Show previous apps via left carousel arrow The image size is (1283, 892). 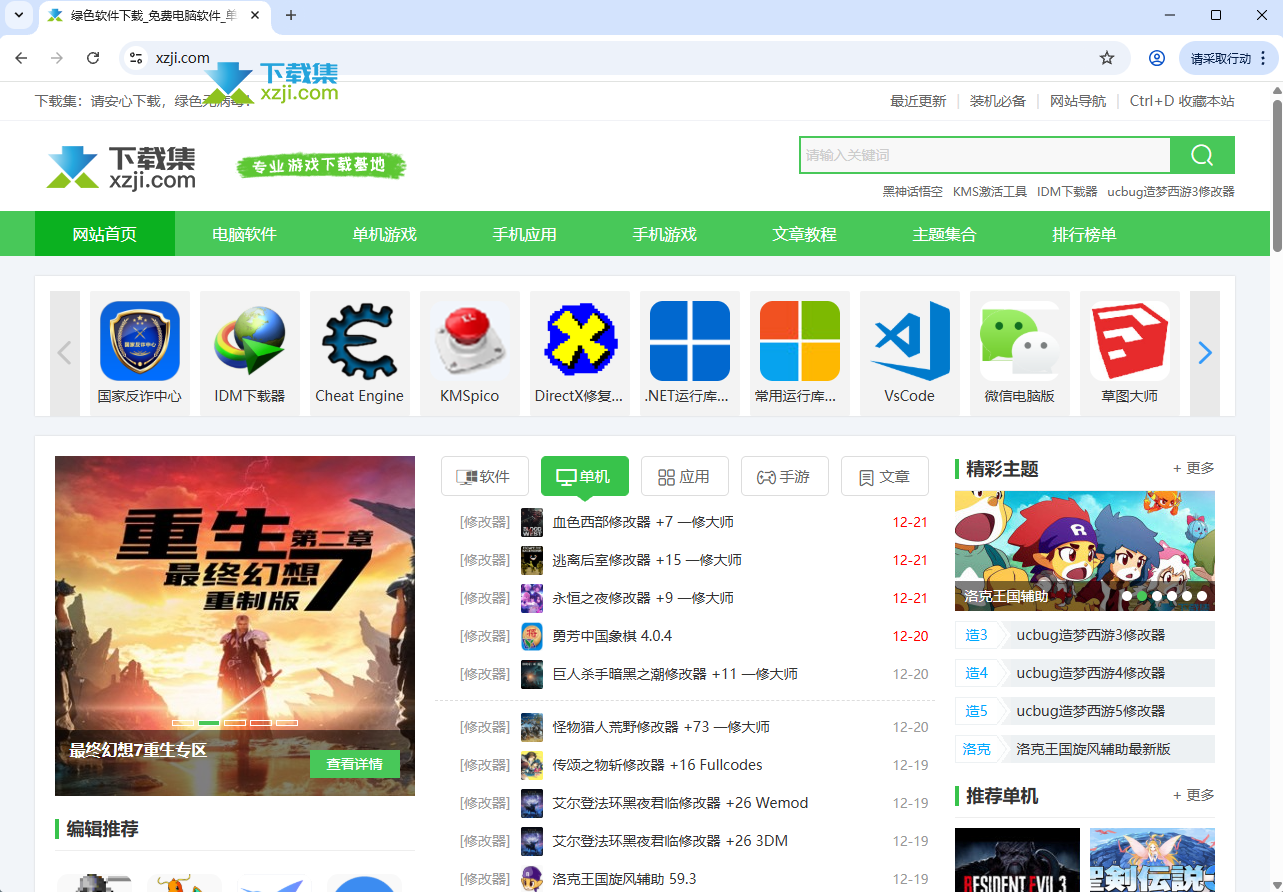click(x=64, y=353)
